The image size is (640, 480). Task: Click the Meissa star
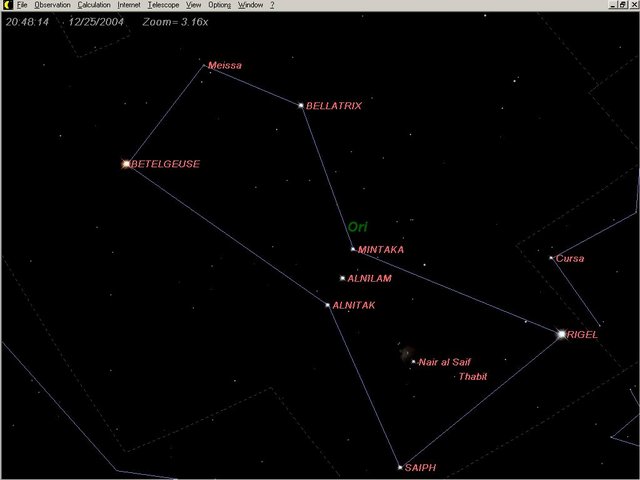[205, 67]
